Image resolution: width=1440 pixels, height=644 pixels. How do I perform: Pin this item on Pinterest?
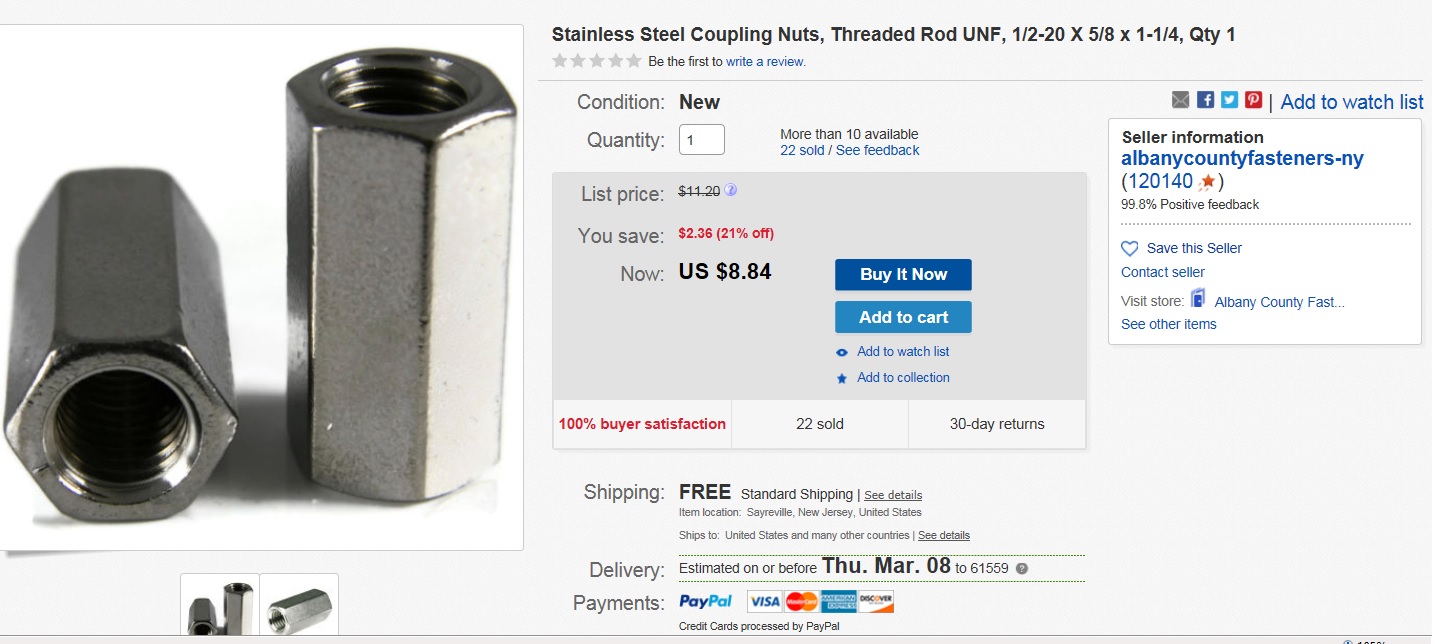pos(1253,100)
